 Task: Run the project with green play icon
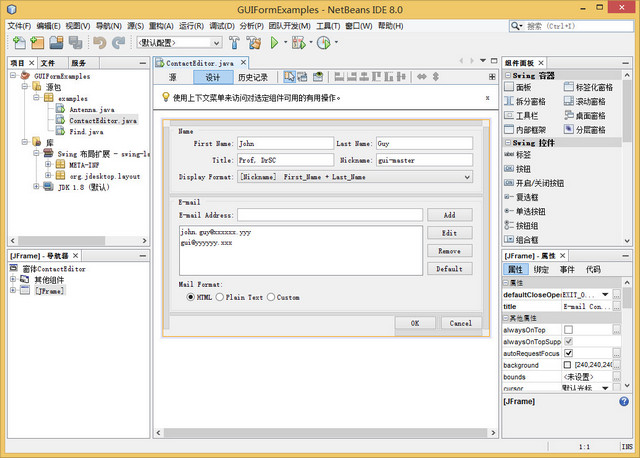click(x=273, y=43)
